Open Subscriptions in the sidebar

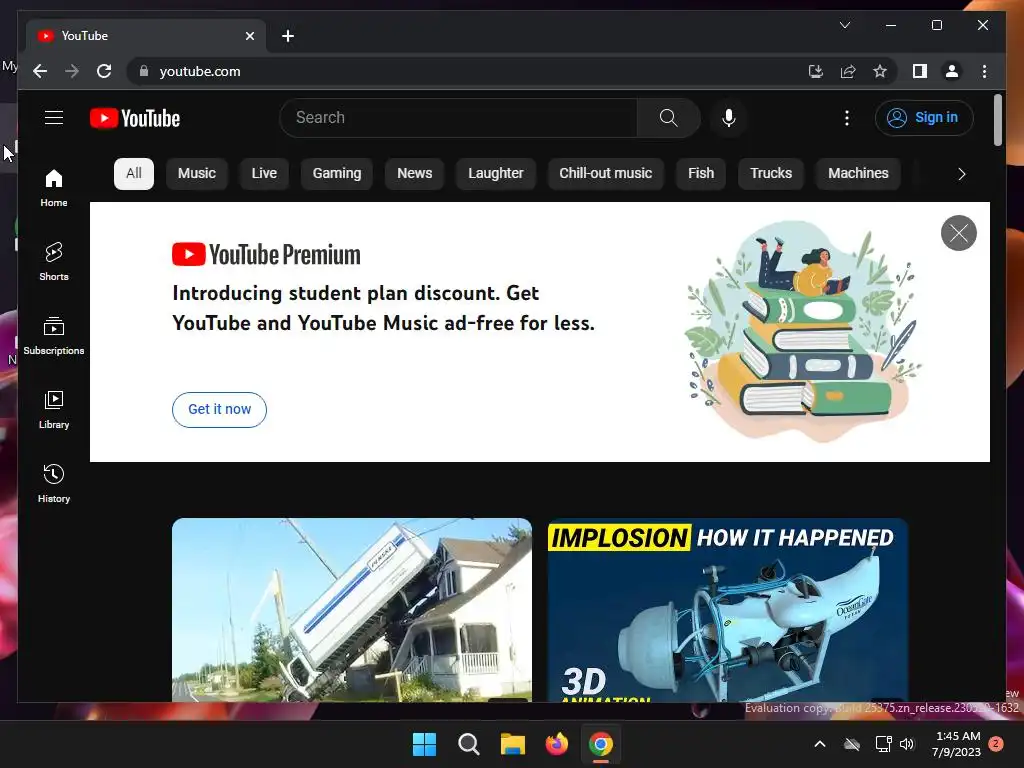(54, 336)
